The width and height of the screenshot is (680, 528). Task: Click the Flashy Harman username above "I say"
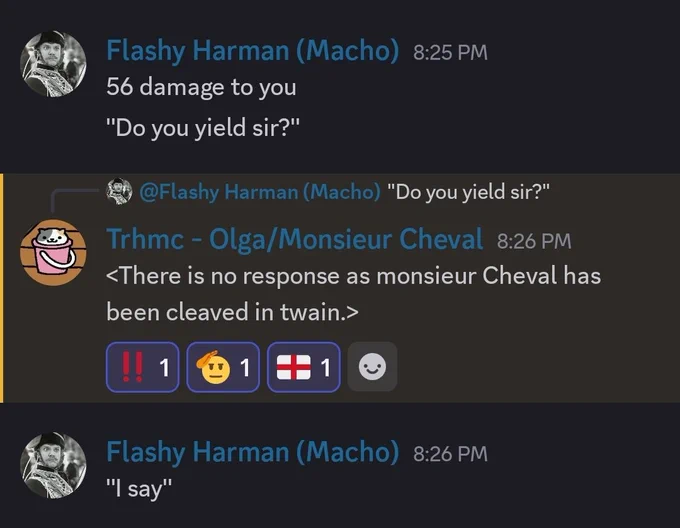[x=252, y=452]
